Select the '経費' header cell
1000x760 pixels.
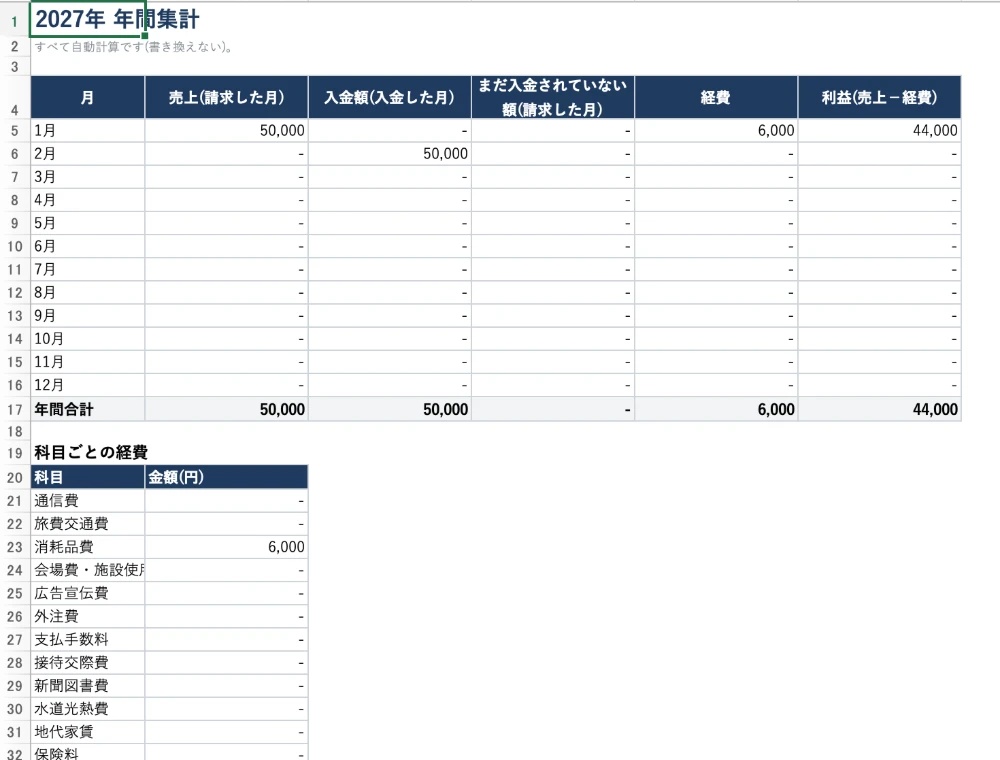pos(716,98)
